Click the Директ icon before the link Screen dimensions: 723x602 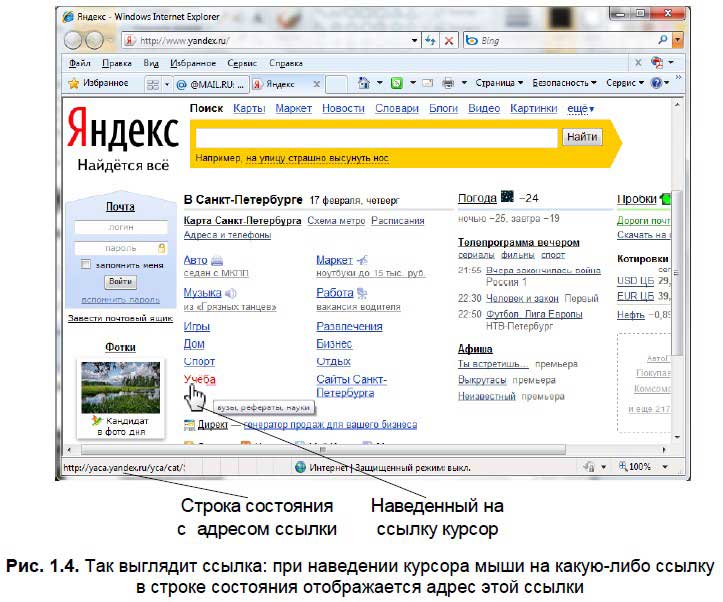189,425
